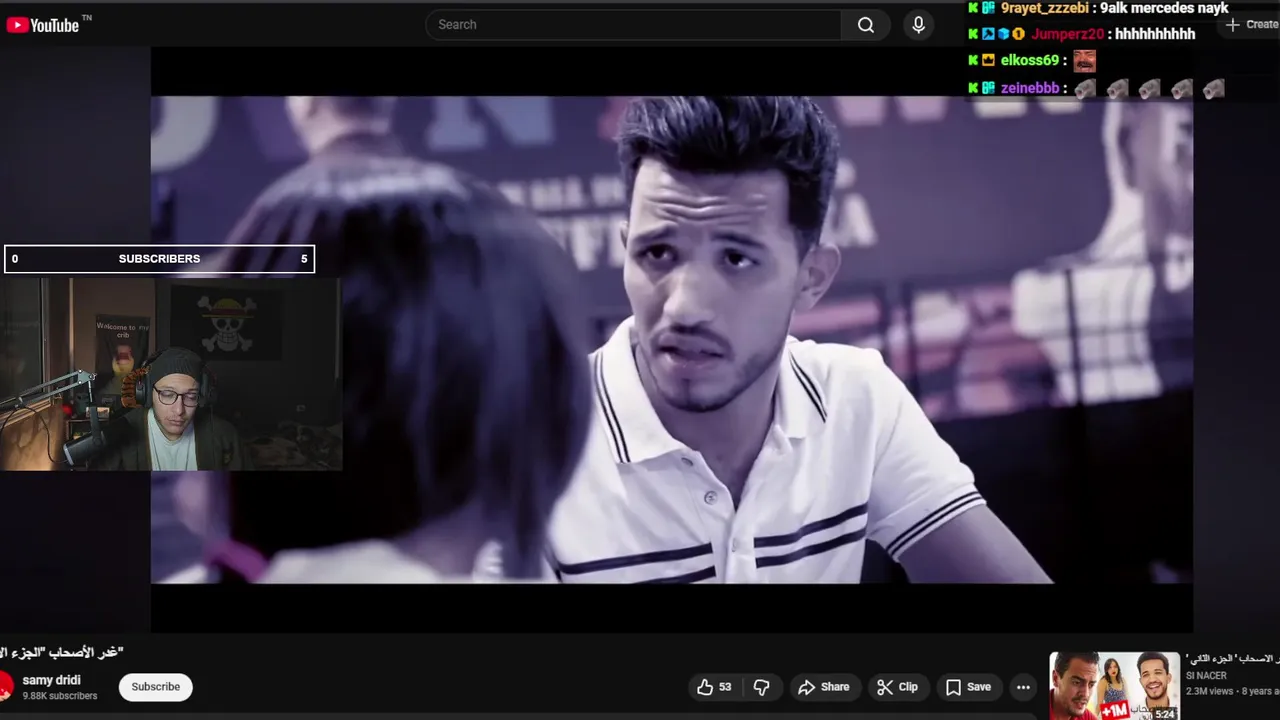
Task: Start voice search with the microphone icon
Action: (919, 25)
